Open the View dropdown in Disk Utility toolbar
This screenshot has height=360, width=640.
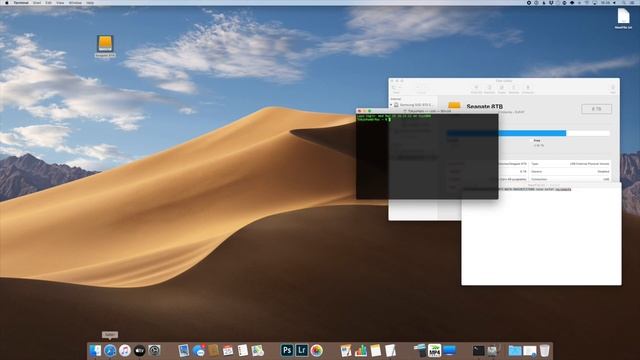(x=396, y=89)
